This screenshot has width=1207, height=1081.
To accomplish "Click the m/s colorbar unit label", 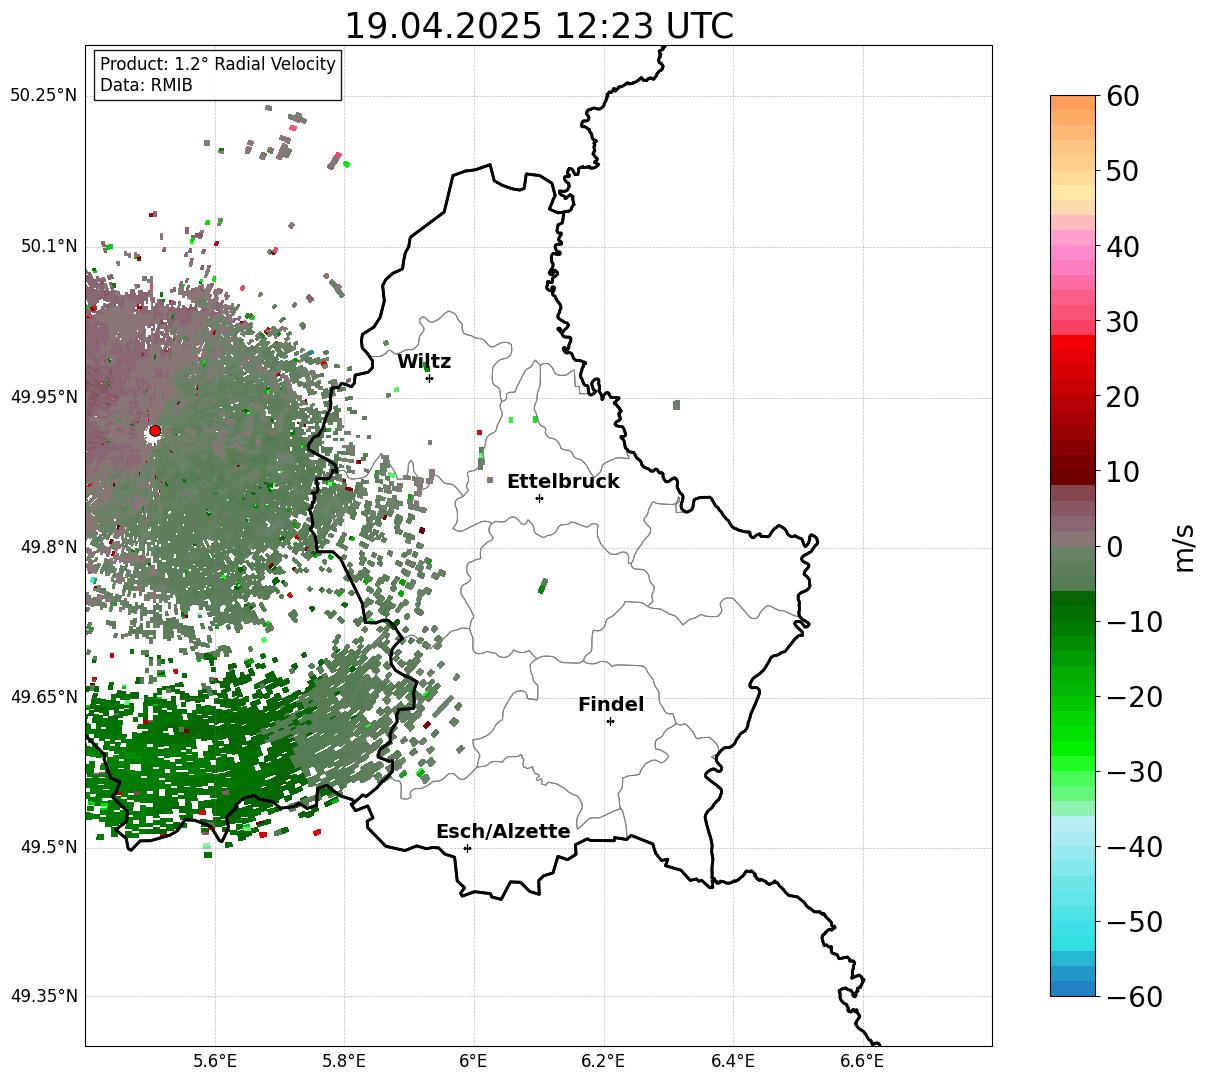I will (x=1184, y=546).
